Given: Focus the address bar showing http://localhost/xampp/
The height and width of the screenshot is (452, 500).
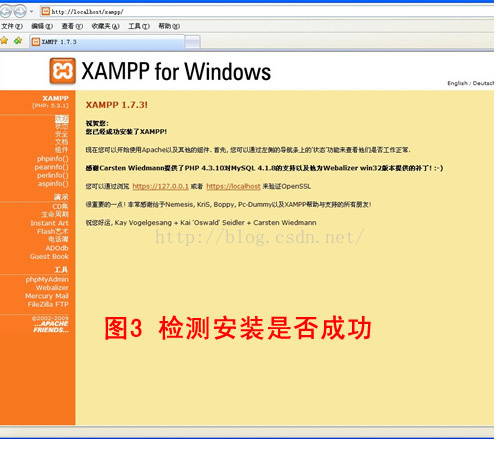Looking at the screenshot, I should 267,12.
